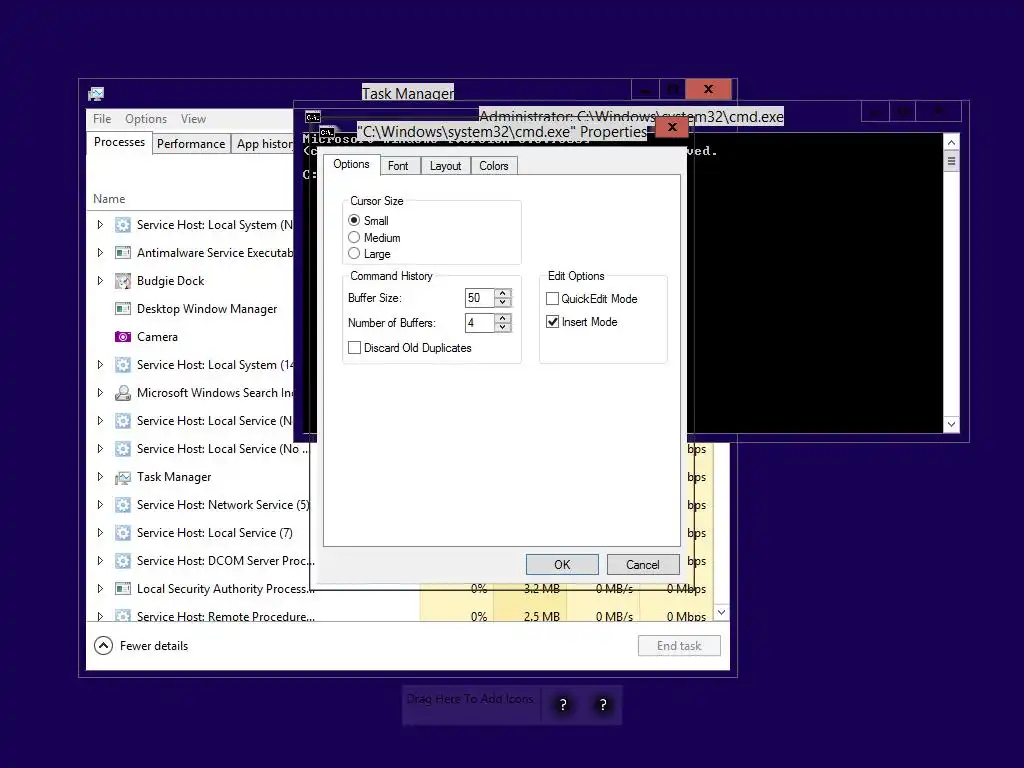The image size is (1024, 768).
Task: Click the cmd.exe console window title icon
Action: [313, 118]
